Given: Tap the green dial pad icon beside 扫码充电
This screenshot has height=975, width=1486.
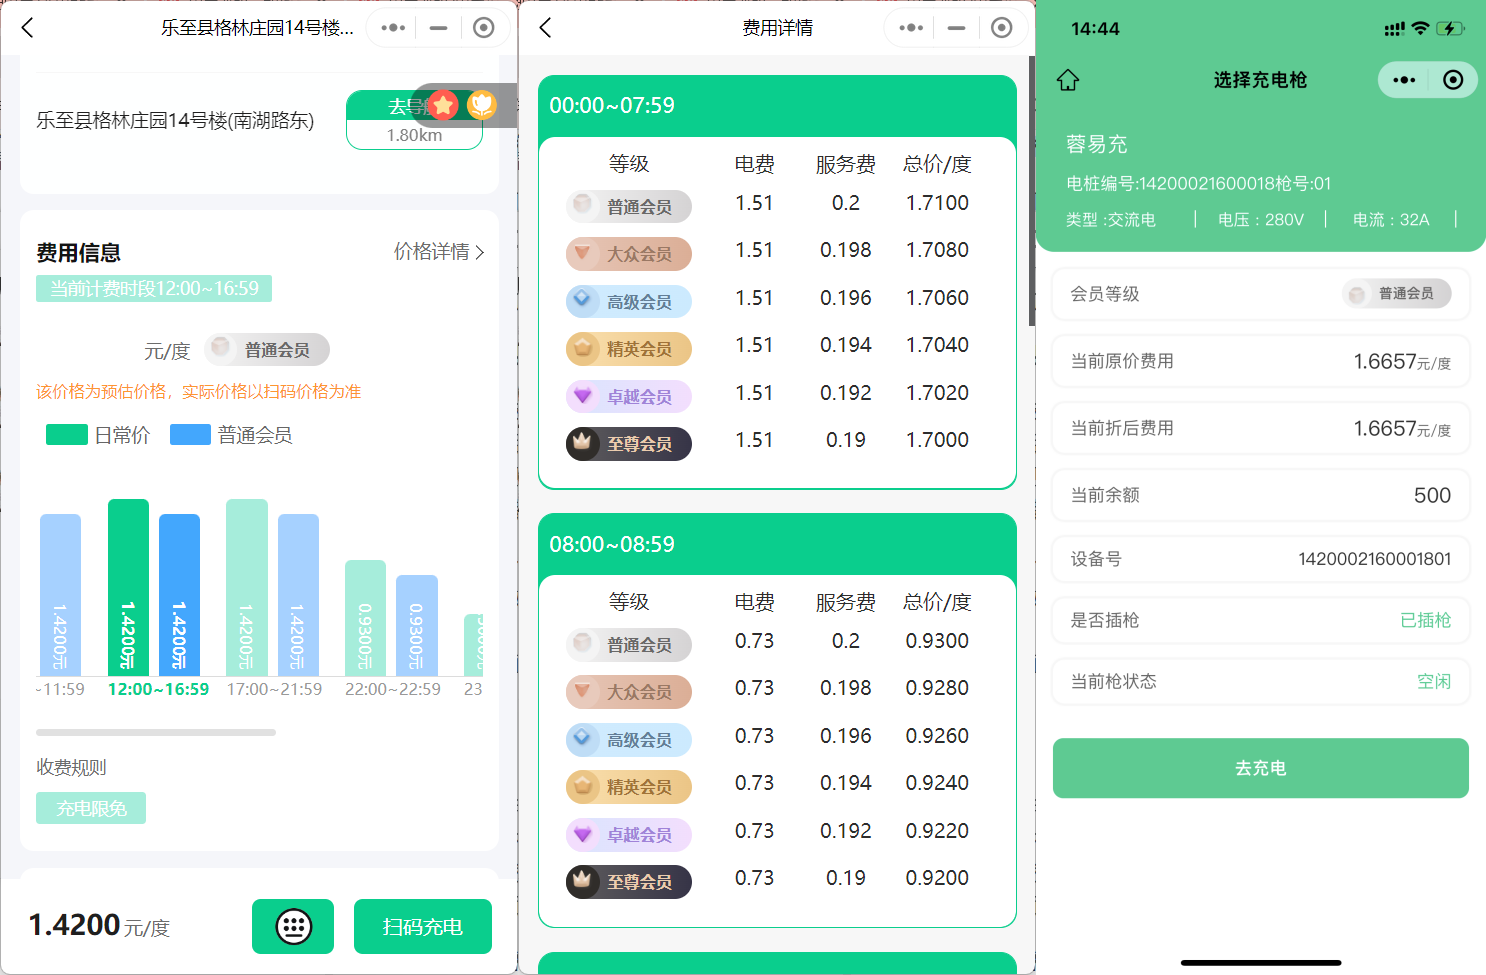Looking at the screenshot, I should click(x=292, y=926).
